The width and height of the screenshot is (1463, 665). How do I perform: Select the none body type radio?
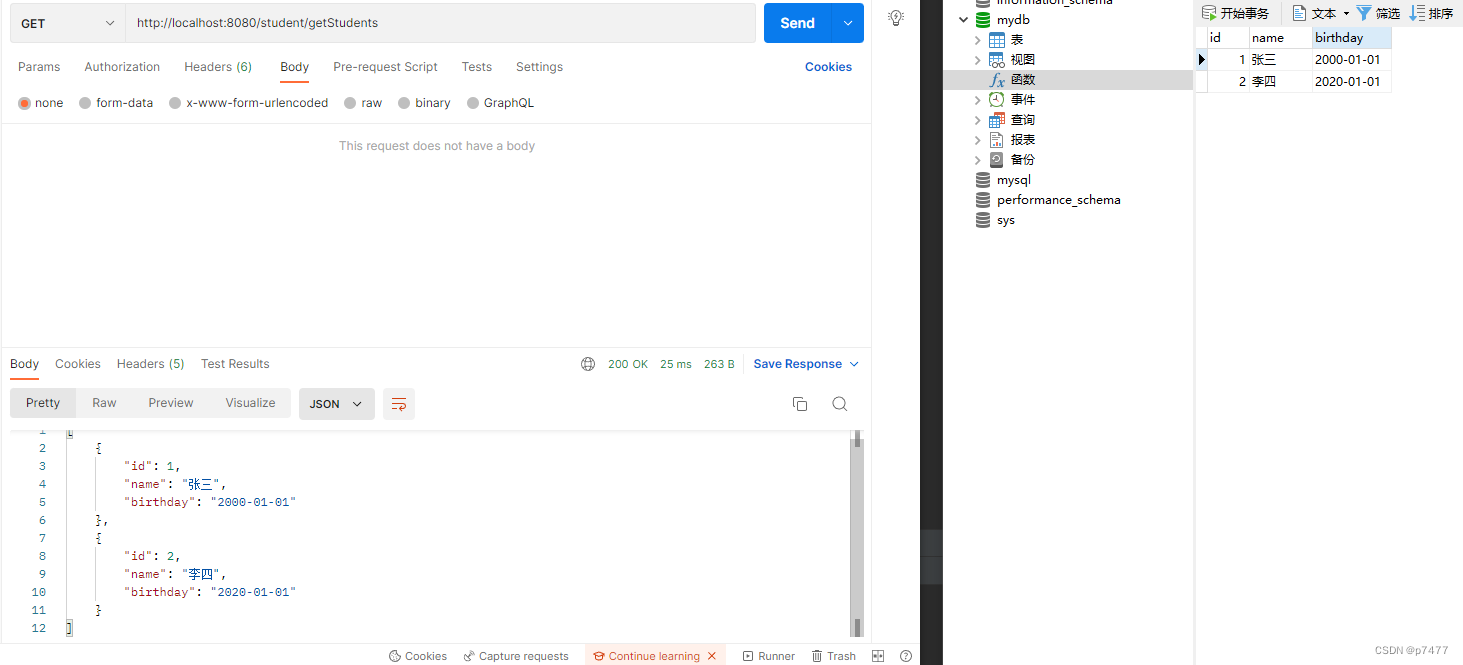click(24, 103)
